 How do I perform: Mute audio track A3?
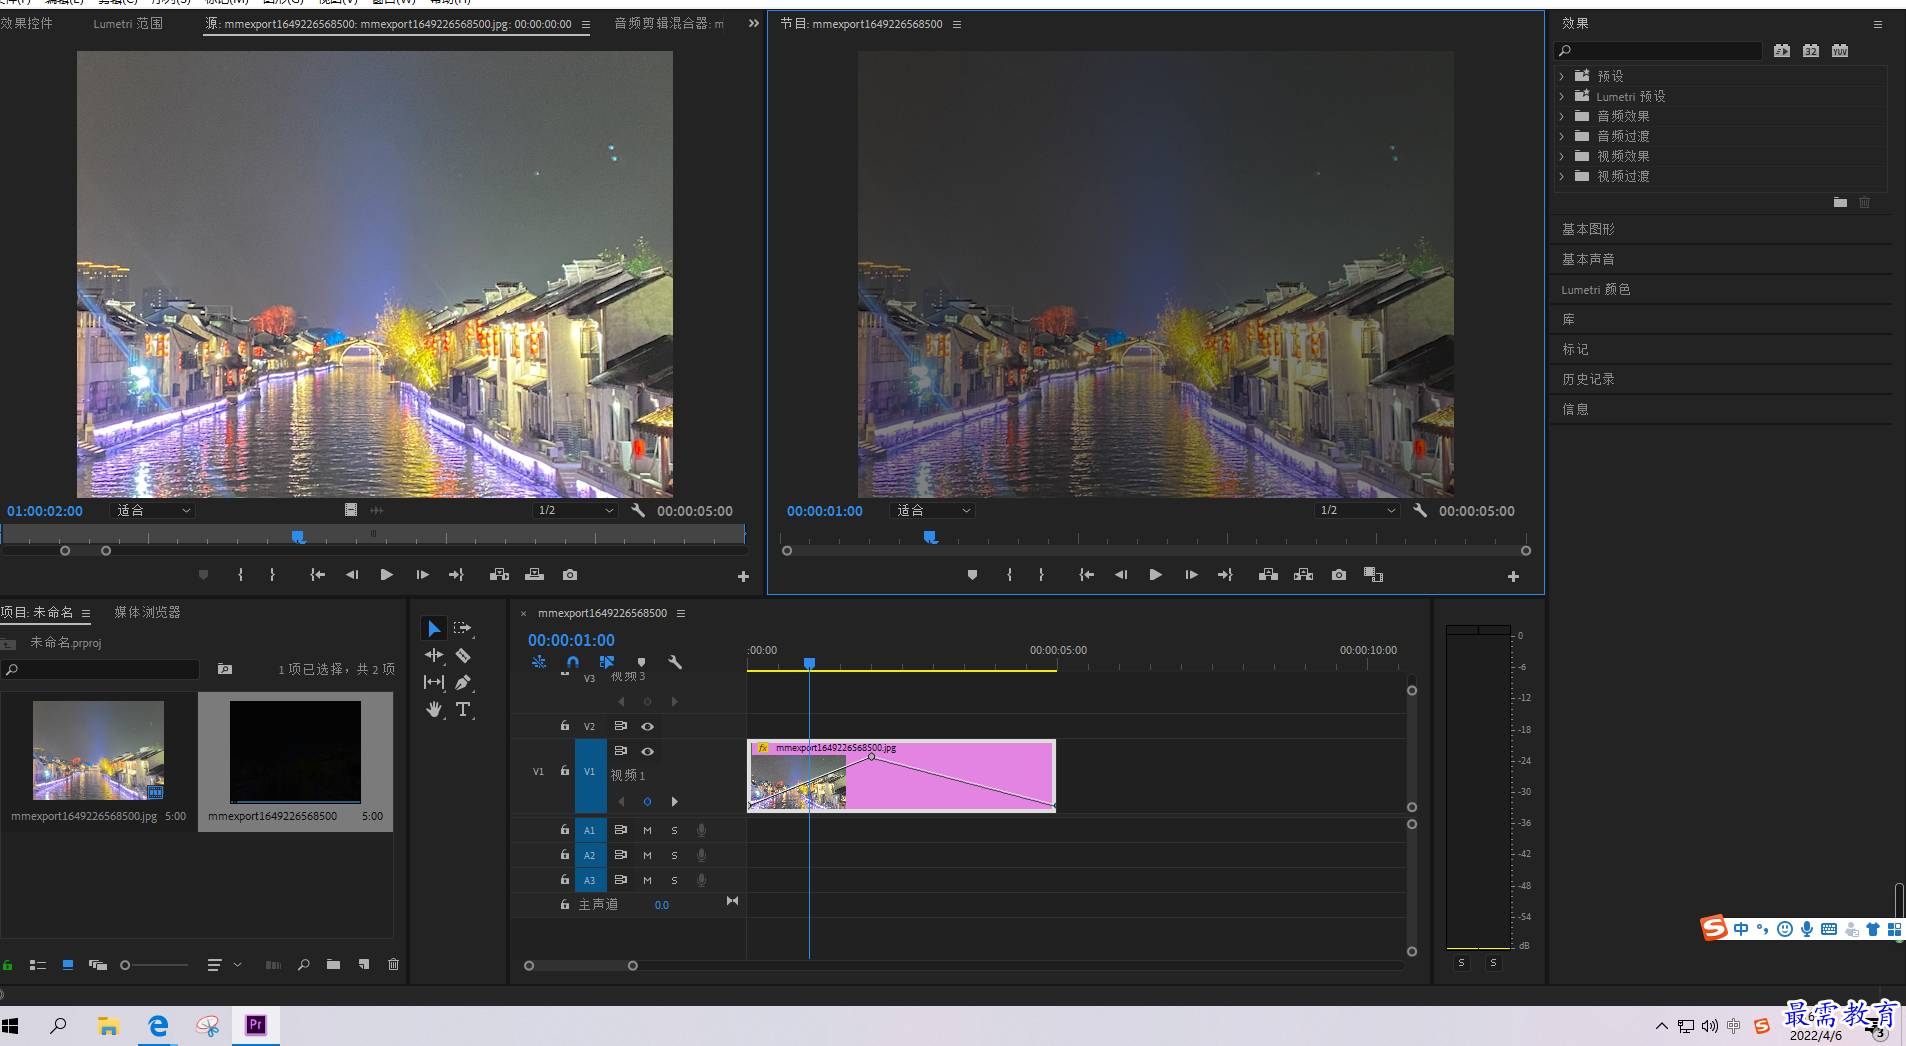(x=647, y=880)
